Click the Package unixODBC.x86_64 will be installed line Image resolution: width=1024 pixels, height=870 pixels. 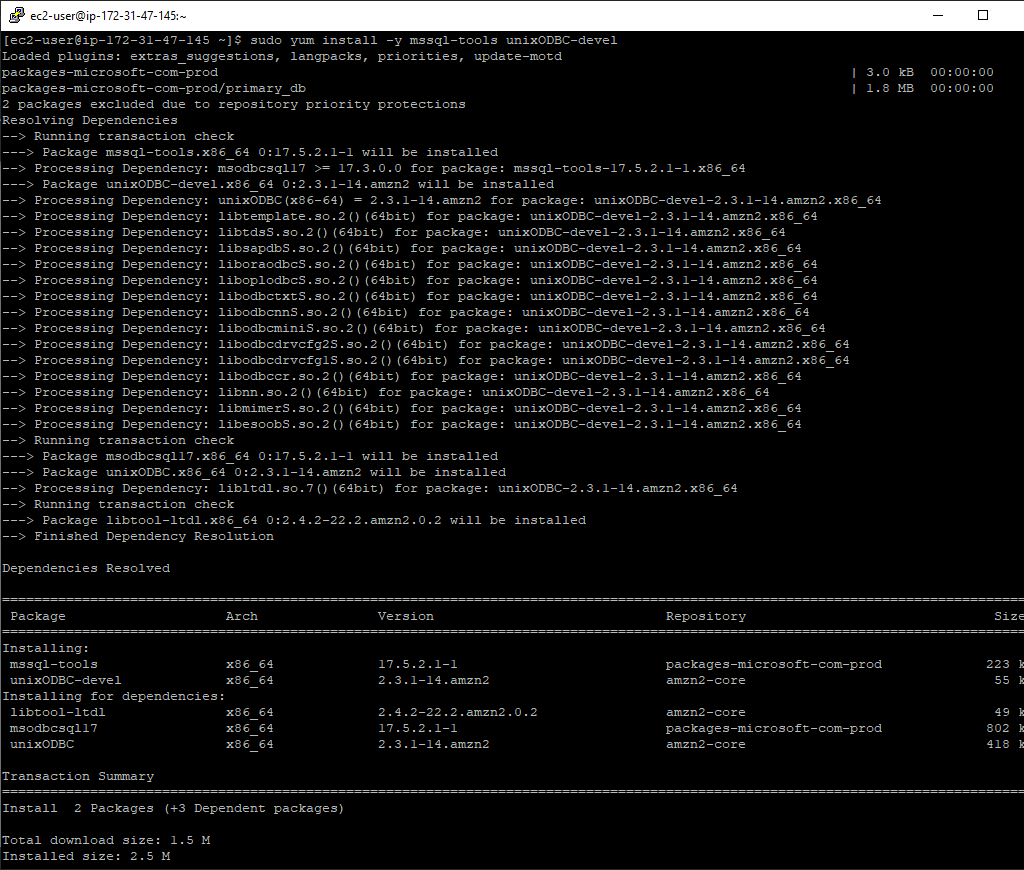254,472
